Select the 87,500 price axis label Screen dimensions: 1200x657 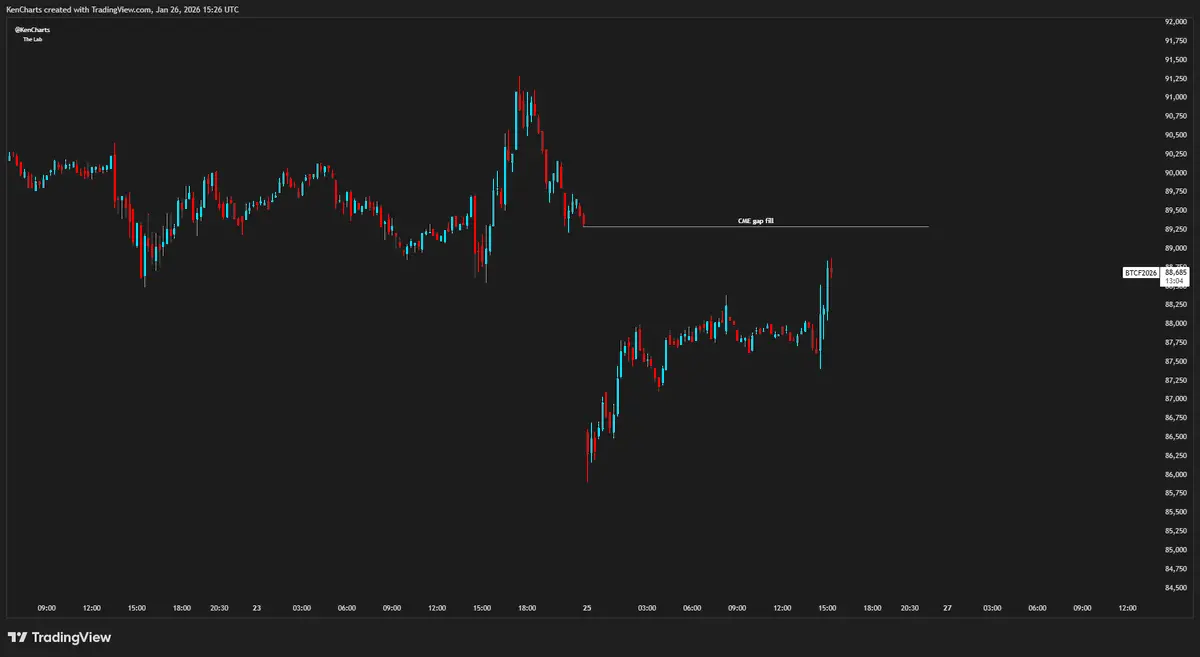click(1176, 362)
